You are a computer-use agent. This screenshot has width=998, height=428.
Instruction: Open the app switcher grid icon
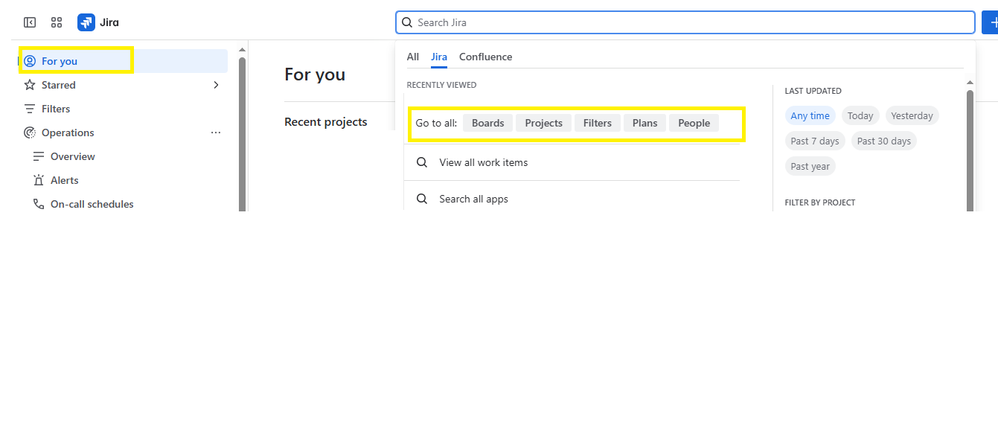[x=57, y=22]
